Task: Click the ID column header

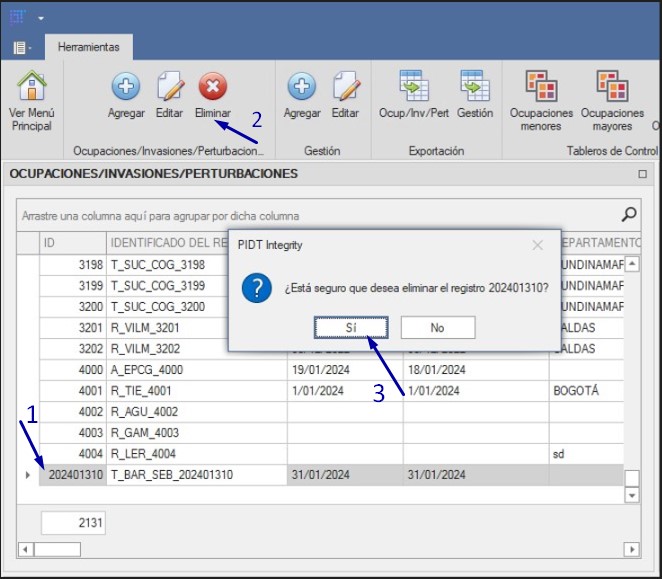Action: 72,243
